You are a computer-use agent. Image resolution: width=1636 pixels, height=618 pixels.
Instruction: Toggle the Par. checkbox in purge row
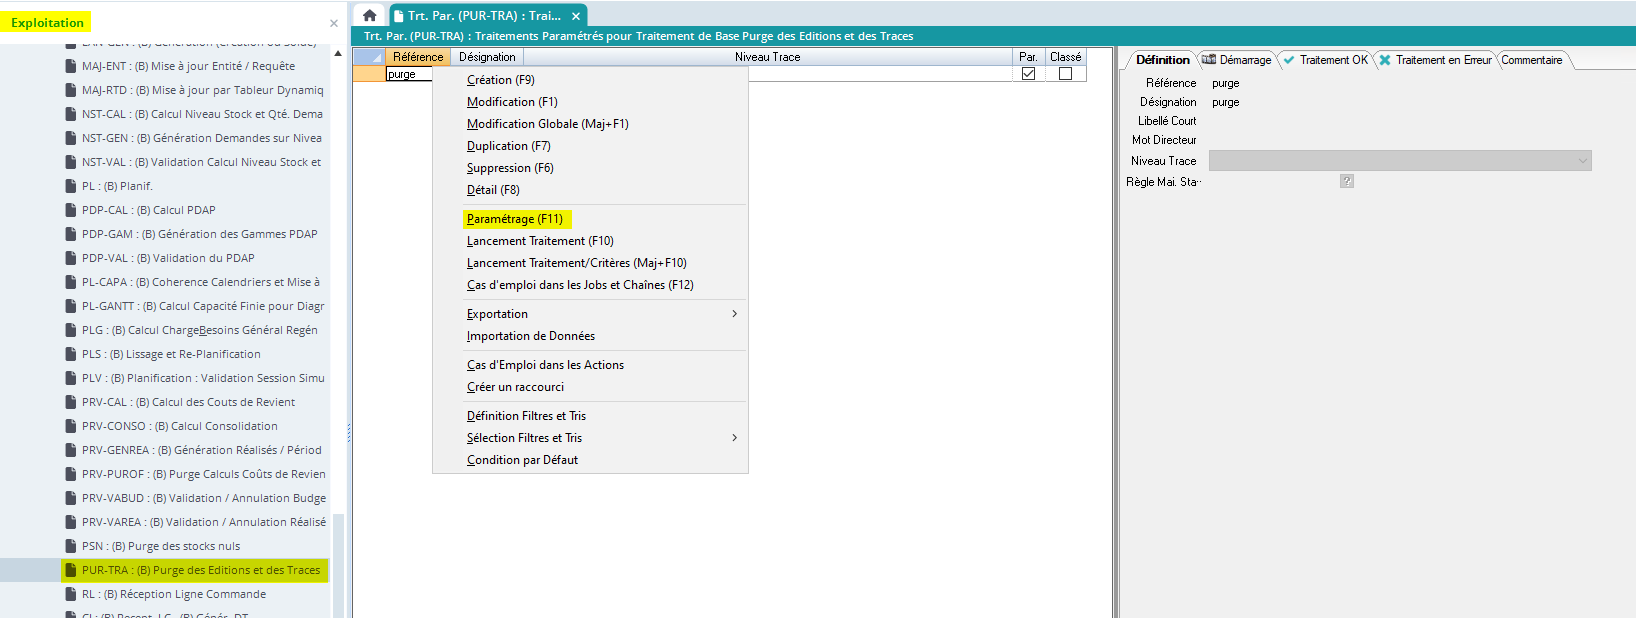(x=1028, y=74)
